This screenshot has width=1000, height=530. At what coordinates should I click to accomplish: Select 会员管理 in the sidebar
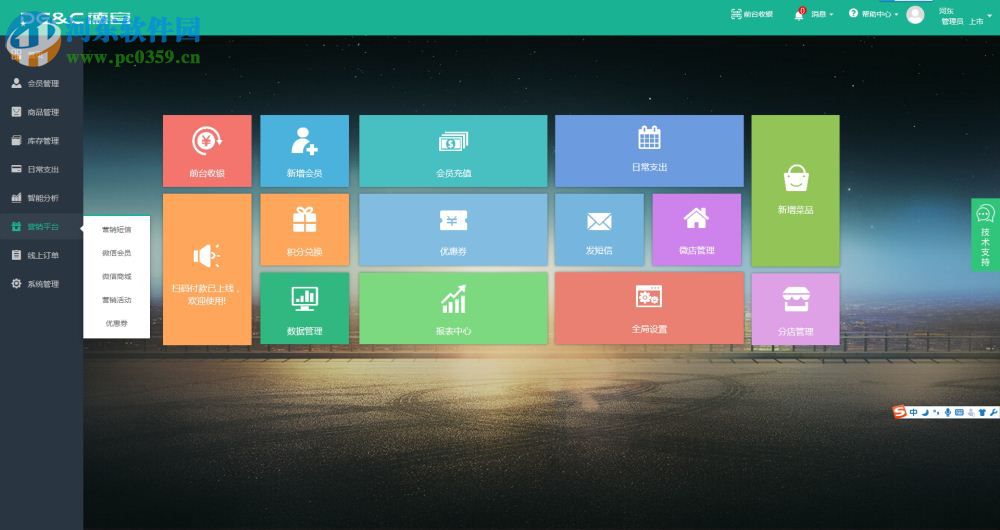tap(41, 83)
